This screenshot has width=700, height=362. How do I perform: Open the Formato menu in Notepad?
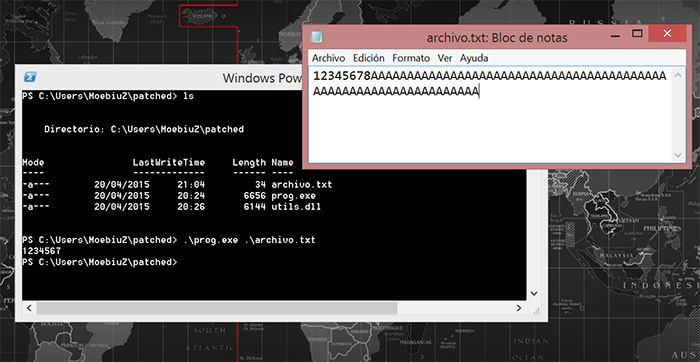pyautogui.click(x=411, y=58)
